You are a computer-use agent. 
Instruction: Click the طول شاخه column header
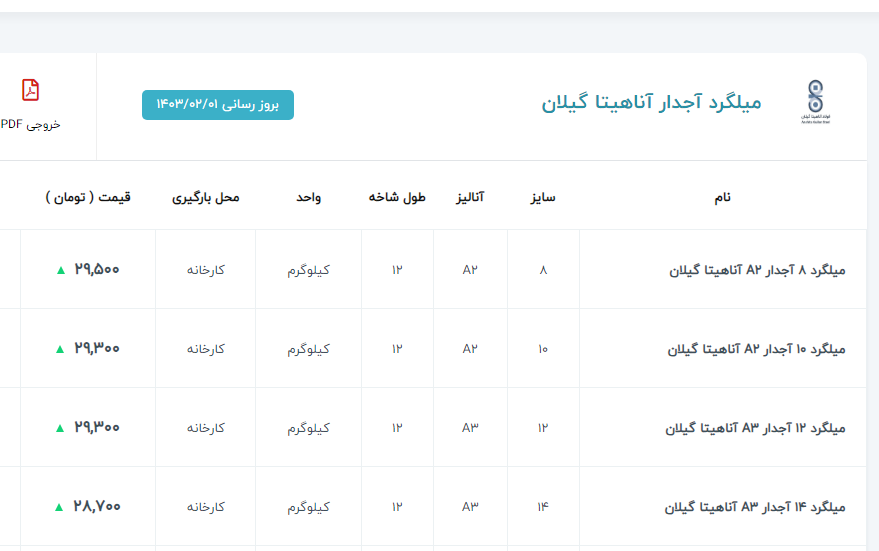(x=397, y=197)
